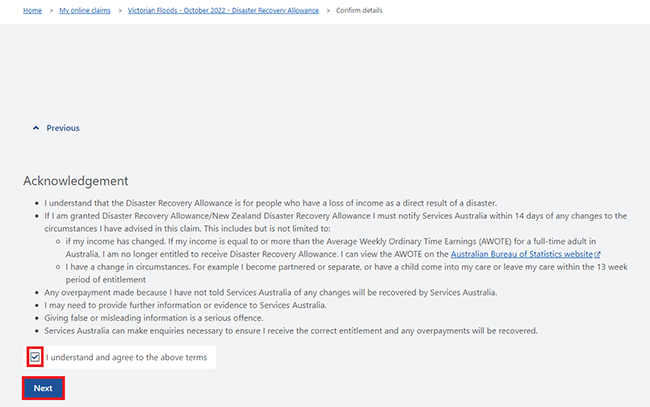This screenshot has width=650, height=407.
Task: Click the 'I may need to provide further information' line
Action: (185, 305)
